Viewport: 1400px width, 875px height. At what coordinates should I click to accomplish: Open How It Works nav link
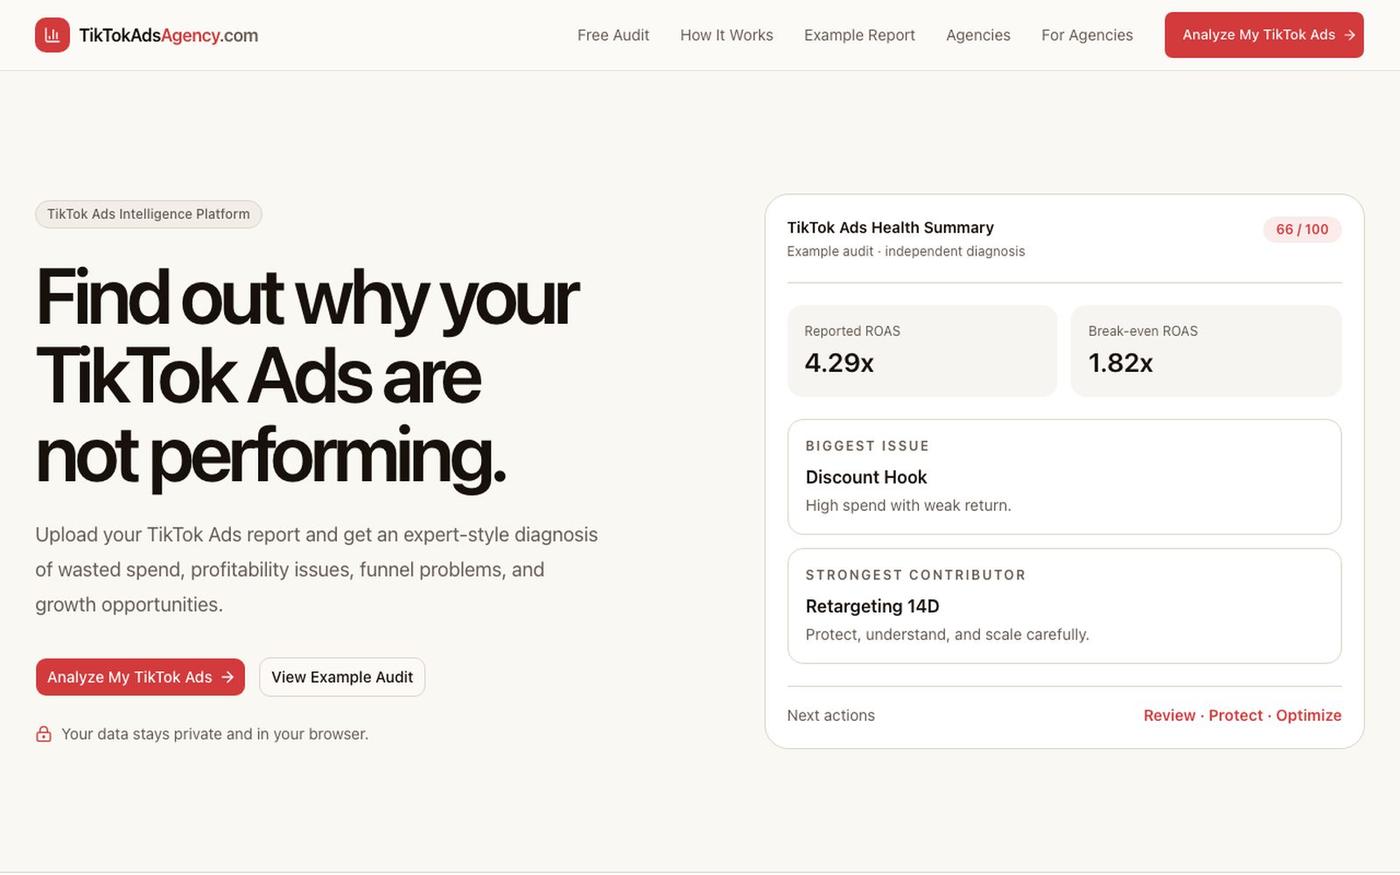[x=727, y=35]
